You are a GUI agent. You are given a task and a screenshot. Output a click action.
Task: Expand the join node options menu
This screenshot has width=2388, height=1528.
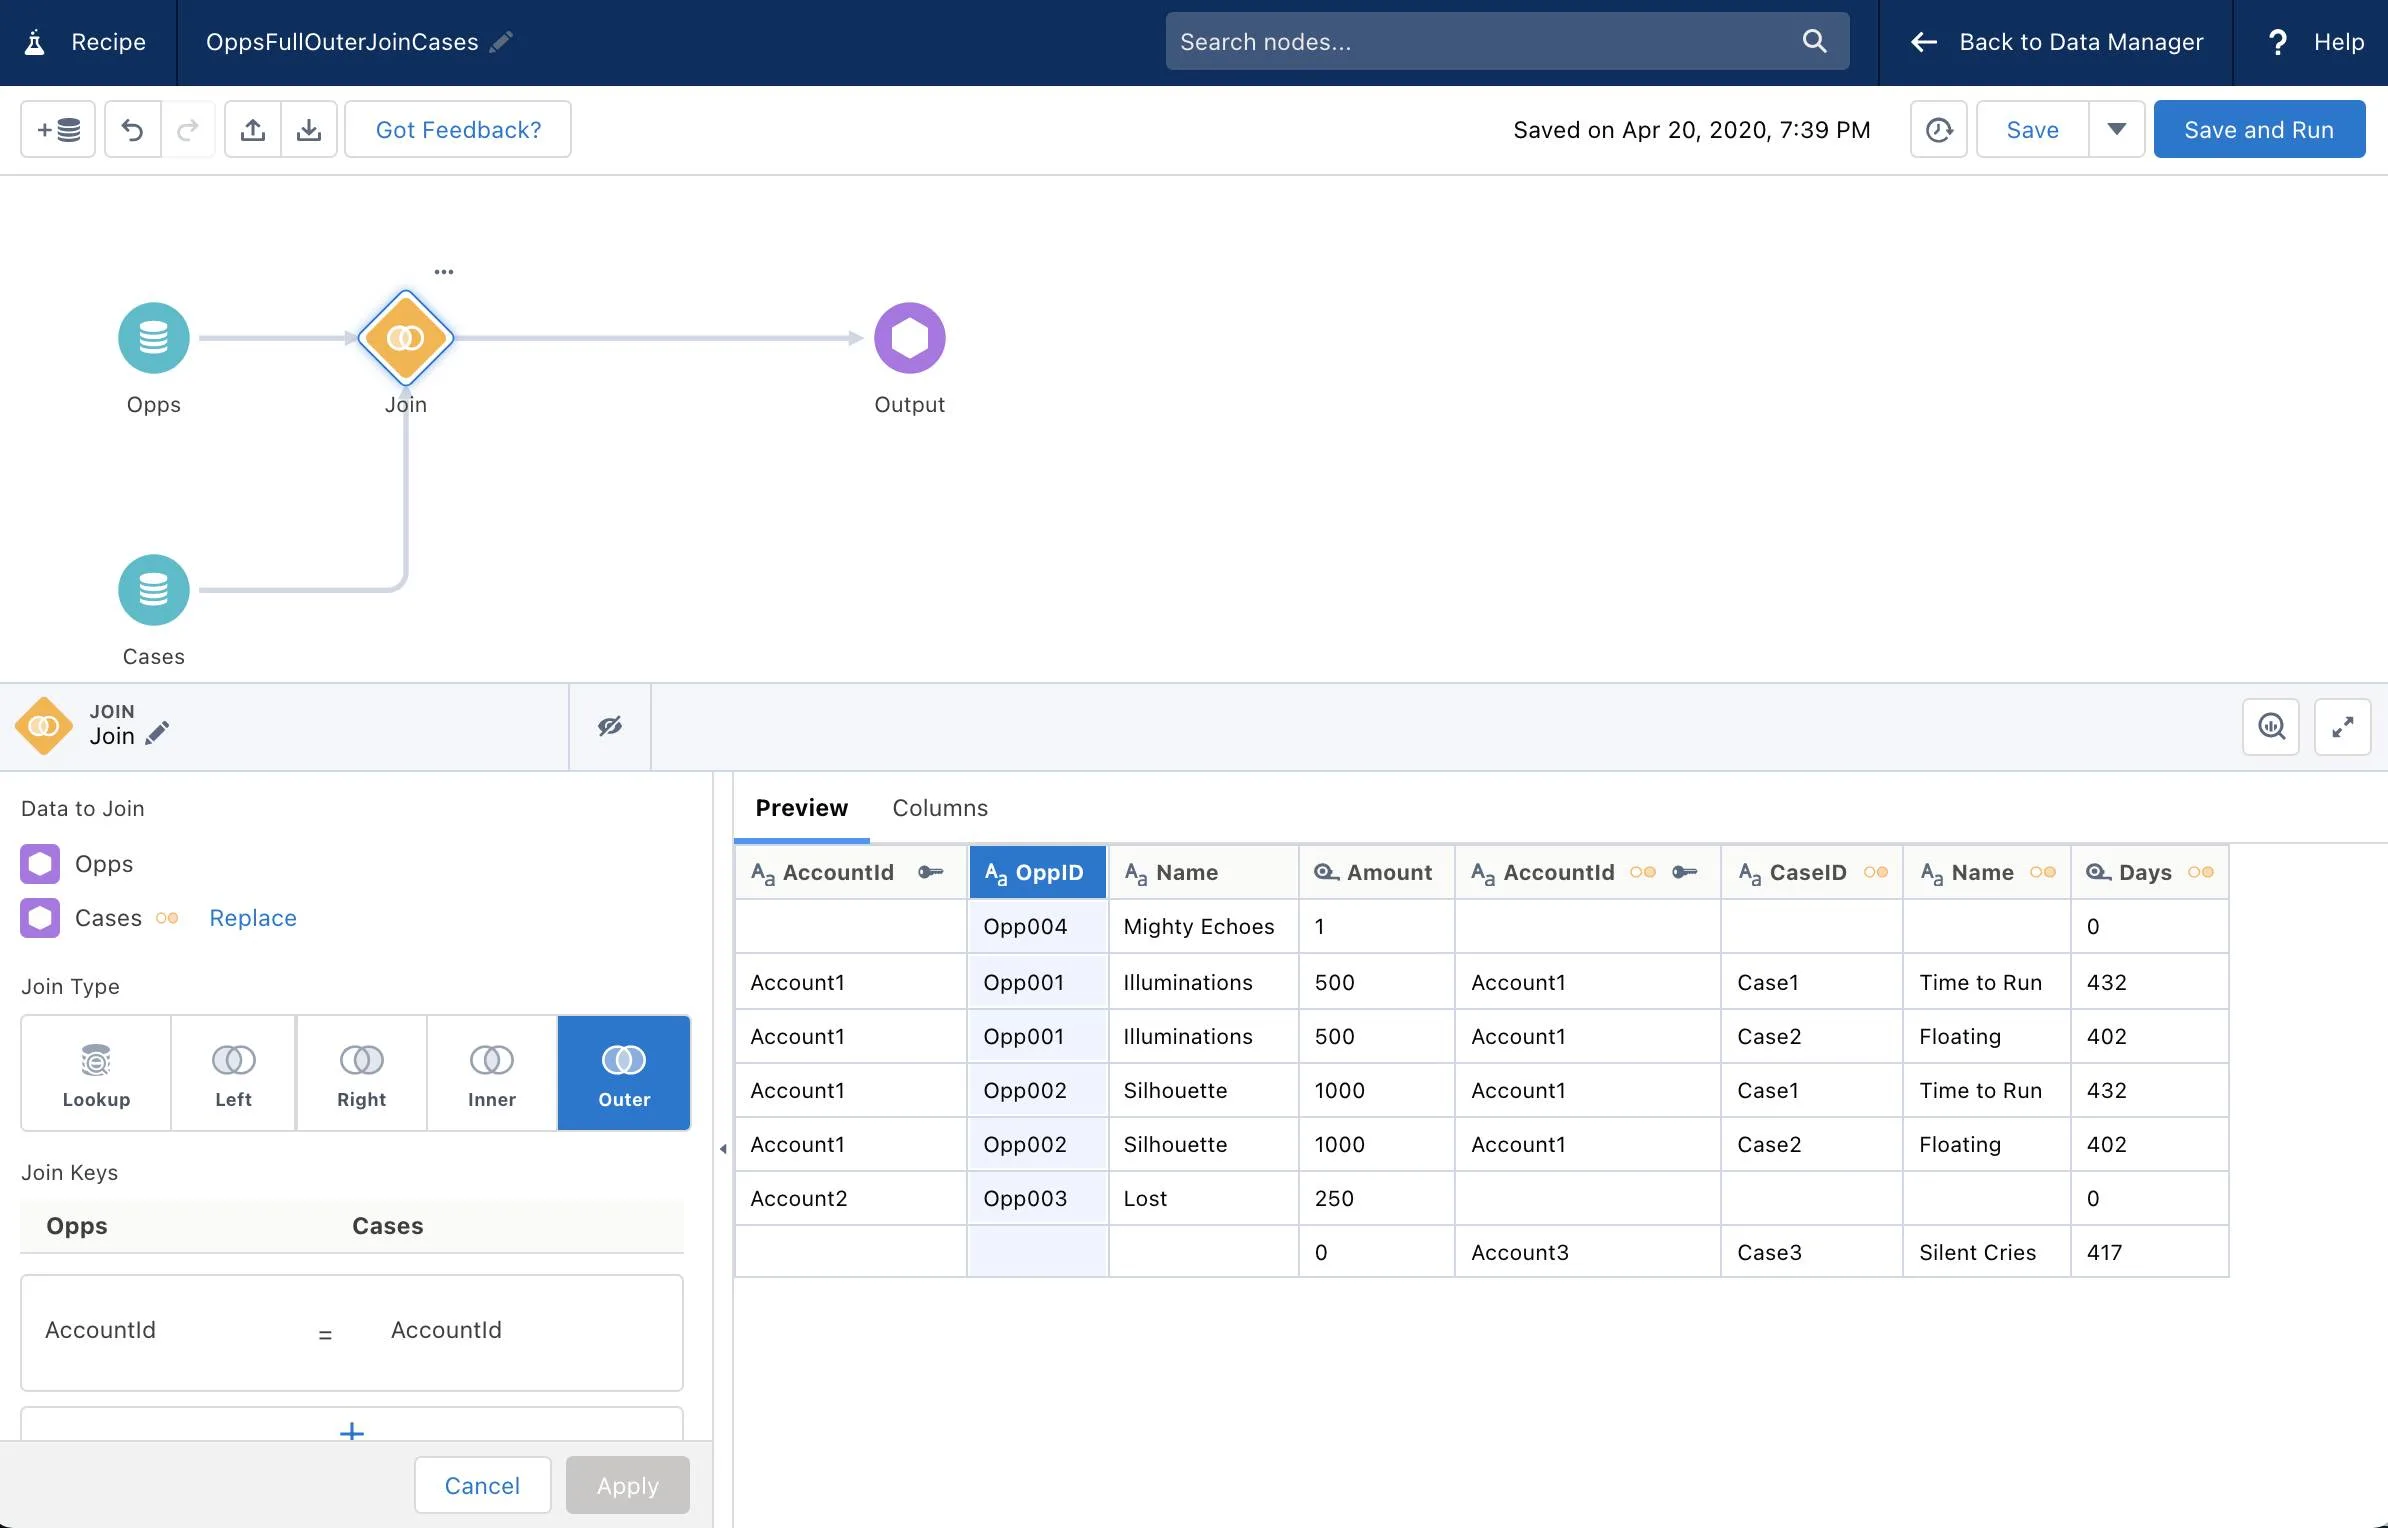pyautogui.click(x=440, y=270)
